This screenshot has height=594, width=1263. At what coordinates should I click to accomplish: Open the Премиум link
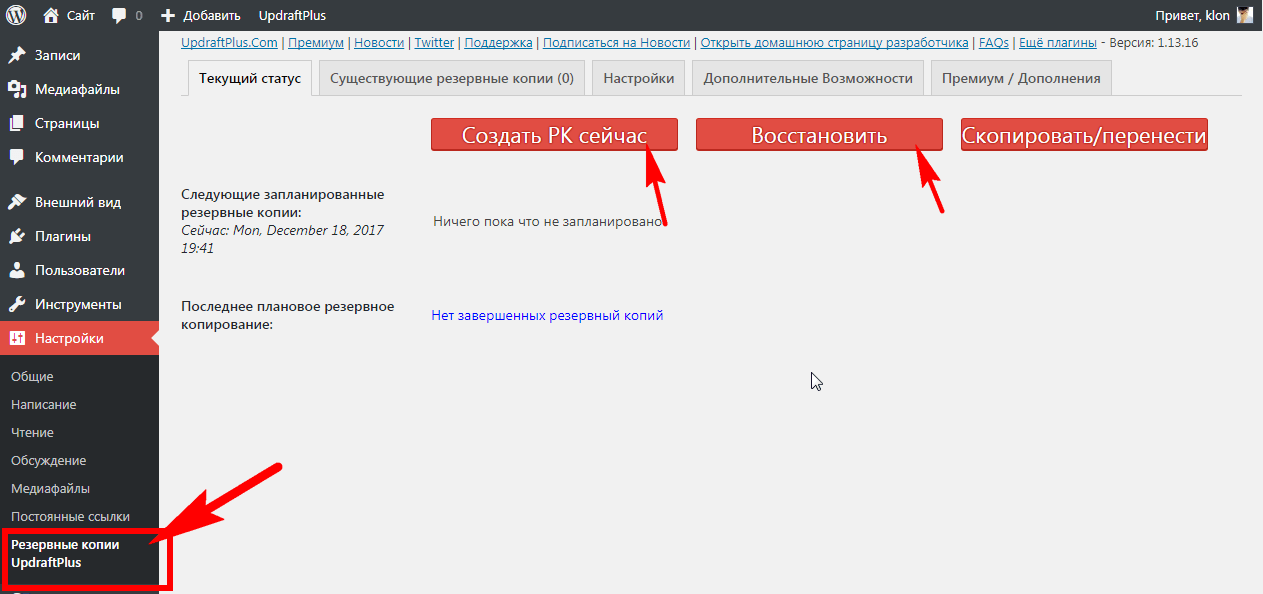(316, 43)
